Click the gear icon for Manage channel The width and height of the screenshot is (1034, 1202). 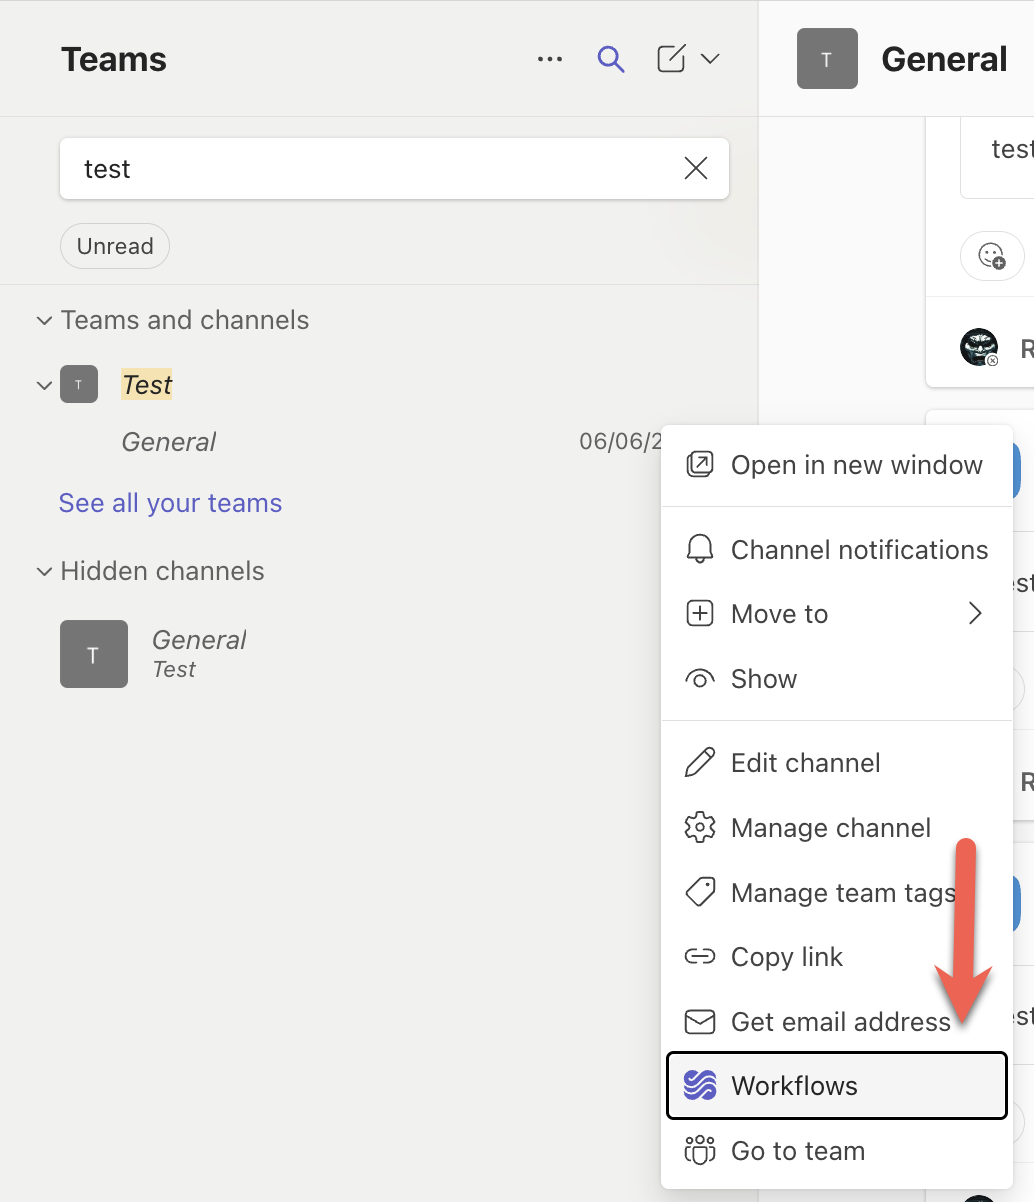tap(700, 828)
